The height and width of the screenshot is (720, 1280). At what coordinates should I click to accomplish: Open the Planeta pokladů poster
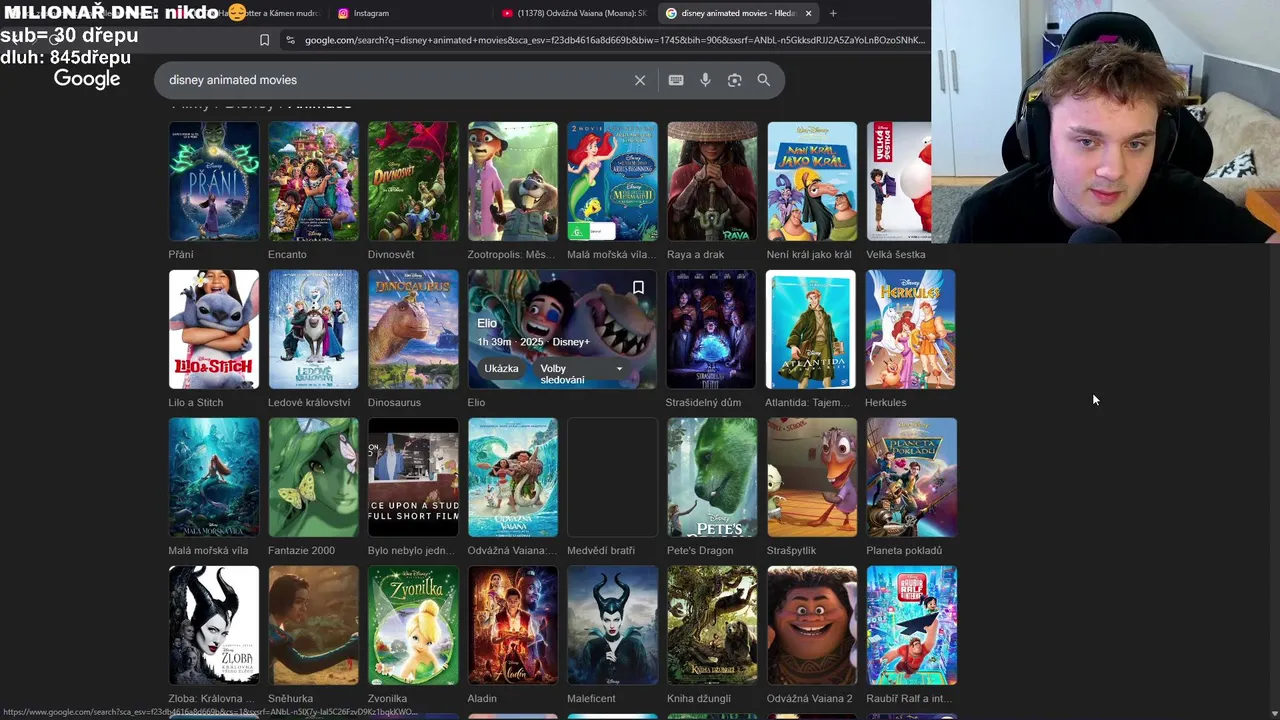coord(911,477)
